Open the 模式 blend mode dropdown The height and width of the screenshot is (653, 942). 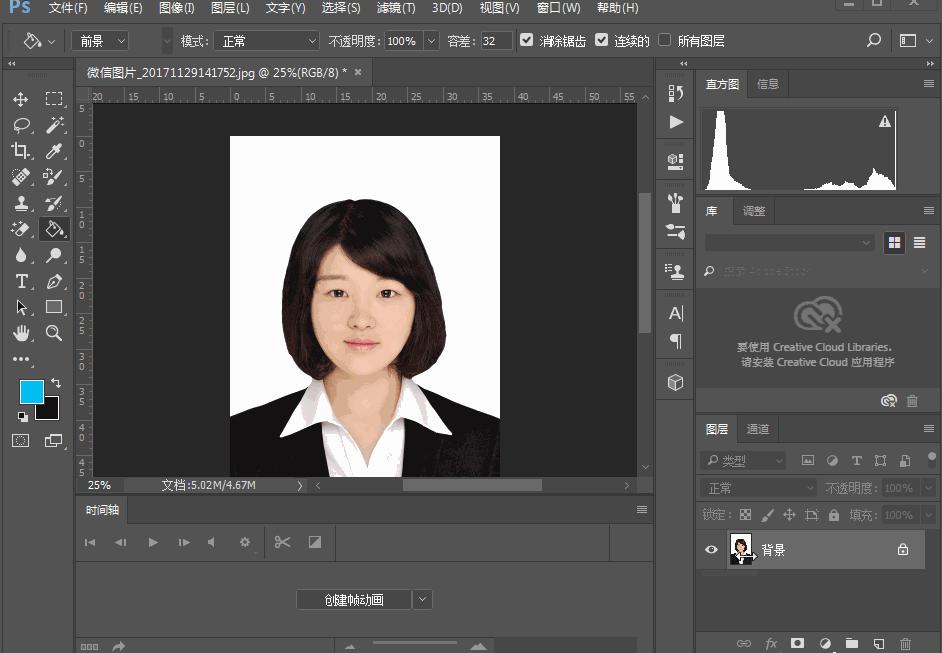[265, 41]
